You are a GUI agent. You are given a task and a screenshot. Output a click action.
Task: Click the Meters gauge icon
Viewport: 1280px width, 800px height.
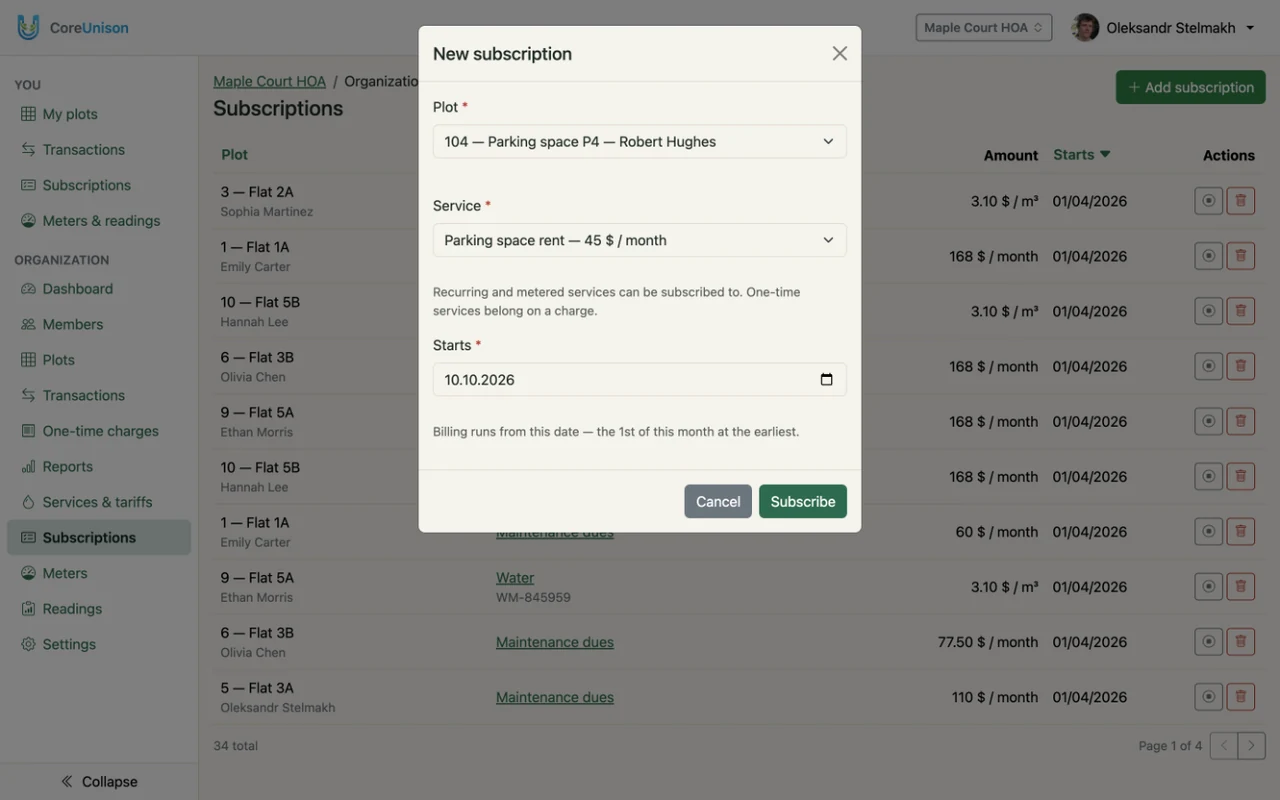[28, 573]
